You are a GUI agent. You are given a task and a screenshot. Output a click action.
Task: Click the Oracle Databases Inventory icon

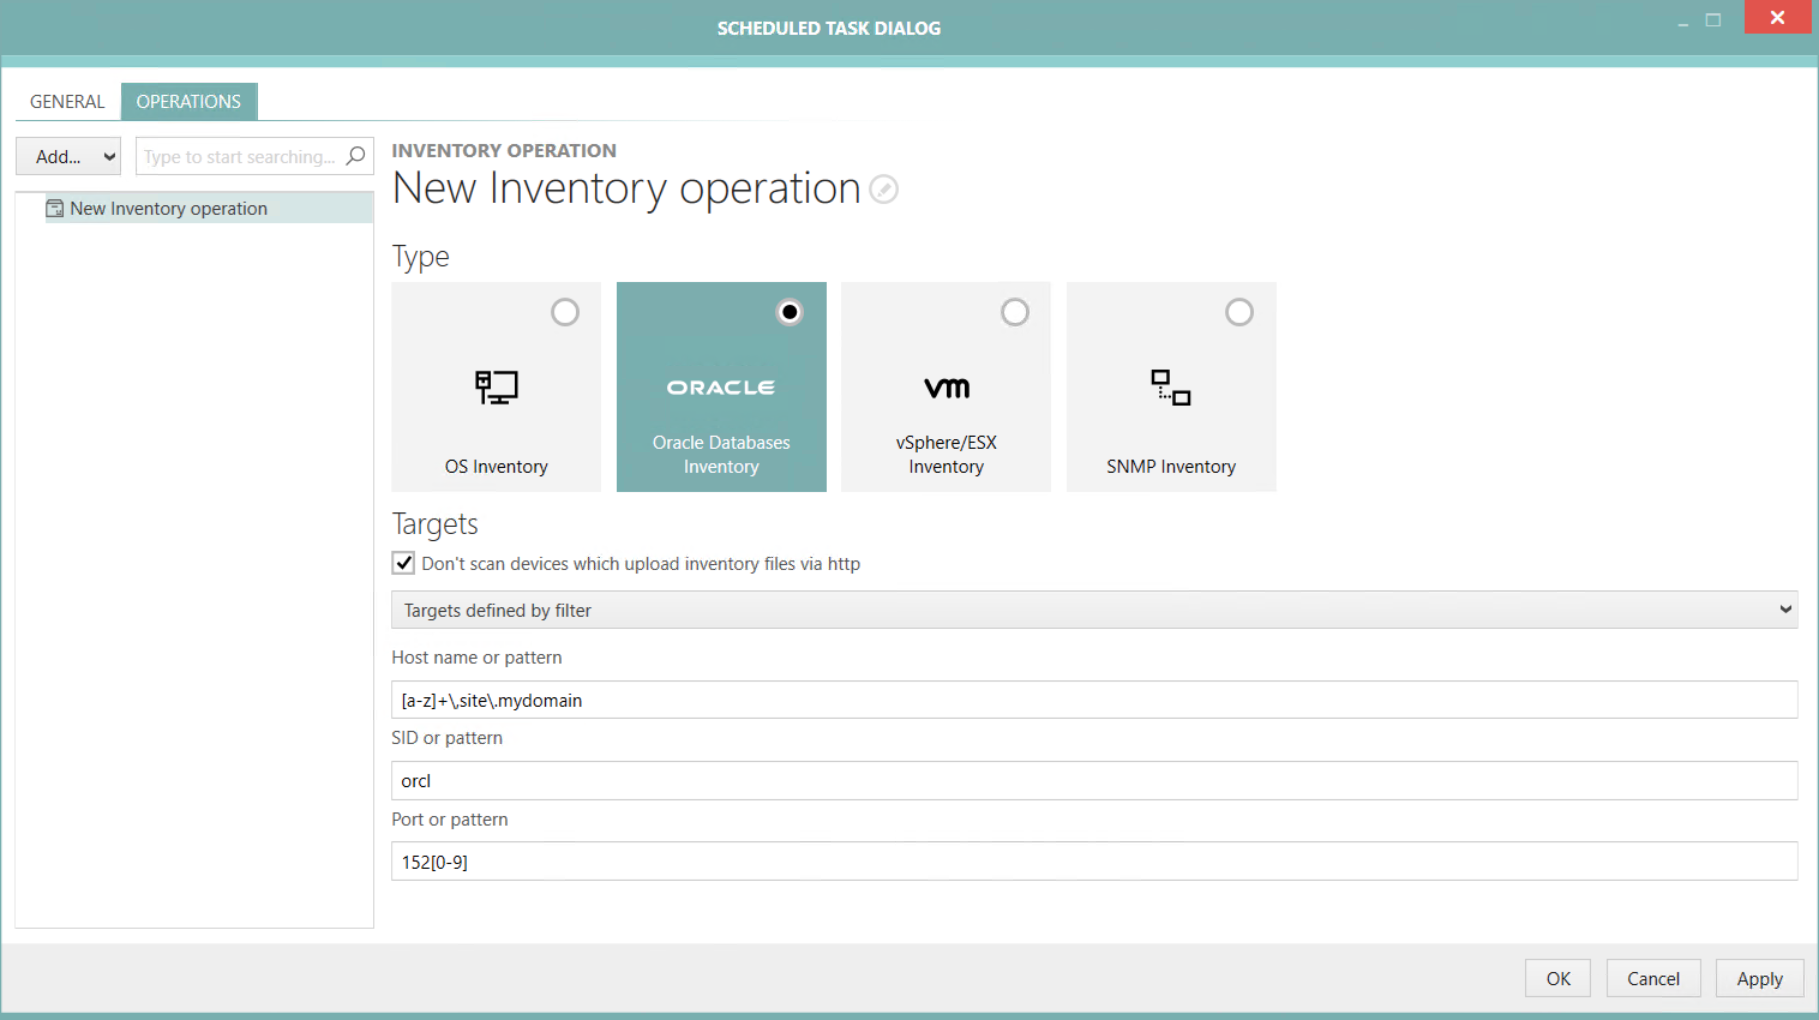click(721, 388)
